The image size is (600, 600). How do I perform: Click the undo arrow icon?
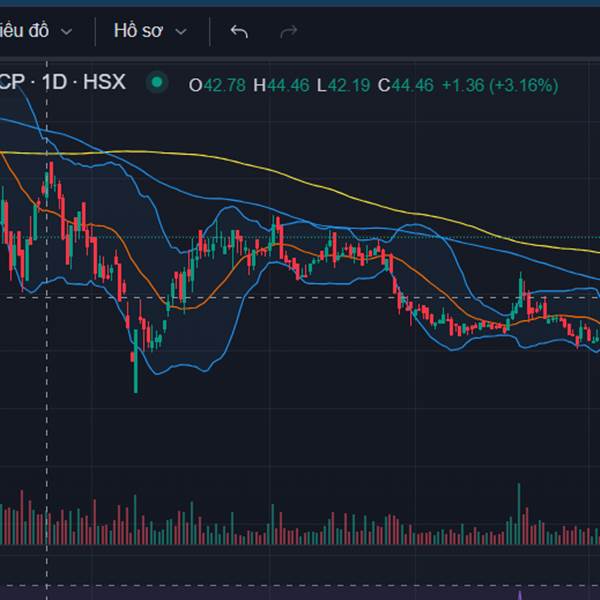[x=238, y=31]
